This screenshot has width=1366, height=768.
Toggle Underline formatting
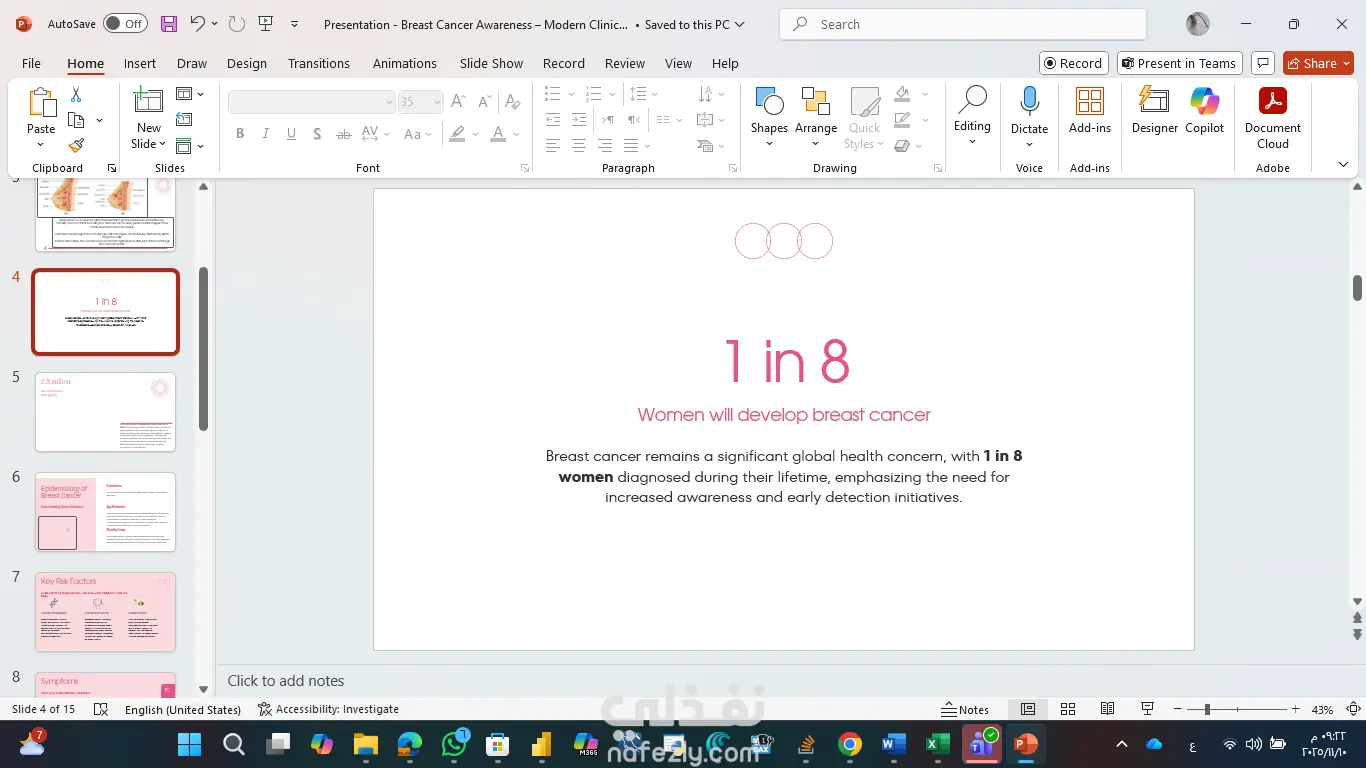pos(292,134)
